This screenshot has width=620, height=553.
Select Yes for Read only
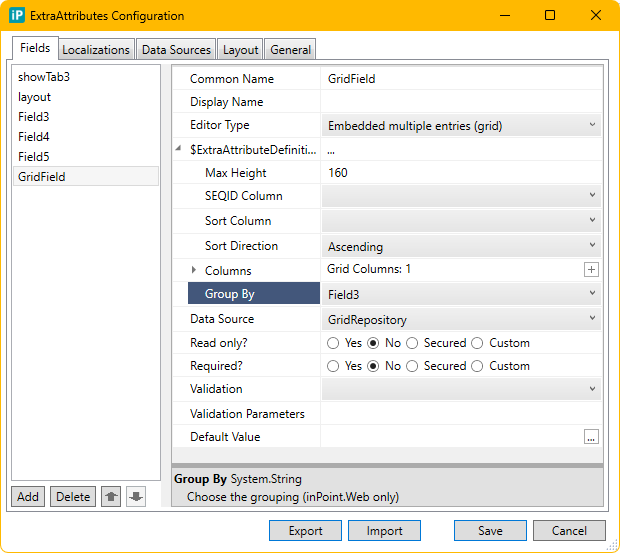[x=334, y=343]
